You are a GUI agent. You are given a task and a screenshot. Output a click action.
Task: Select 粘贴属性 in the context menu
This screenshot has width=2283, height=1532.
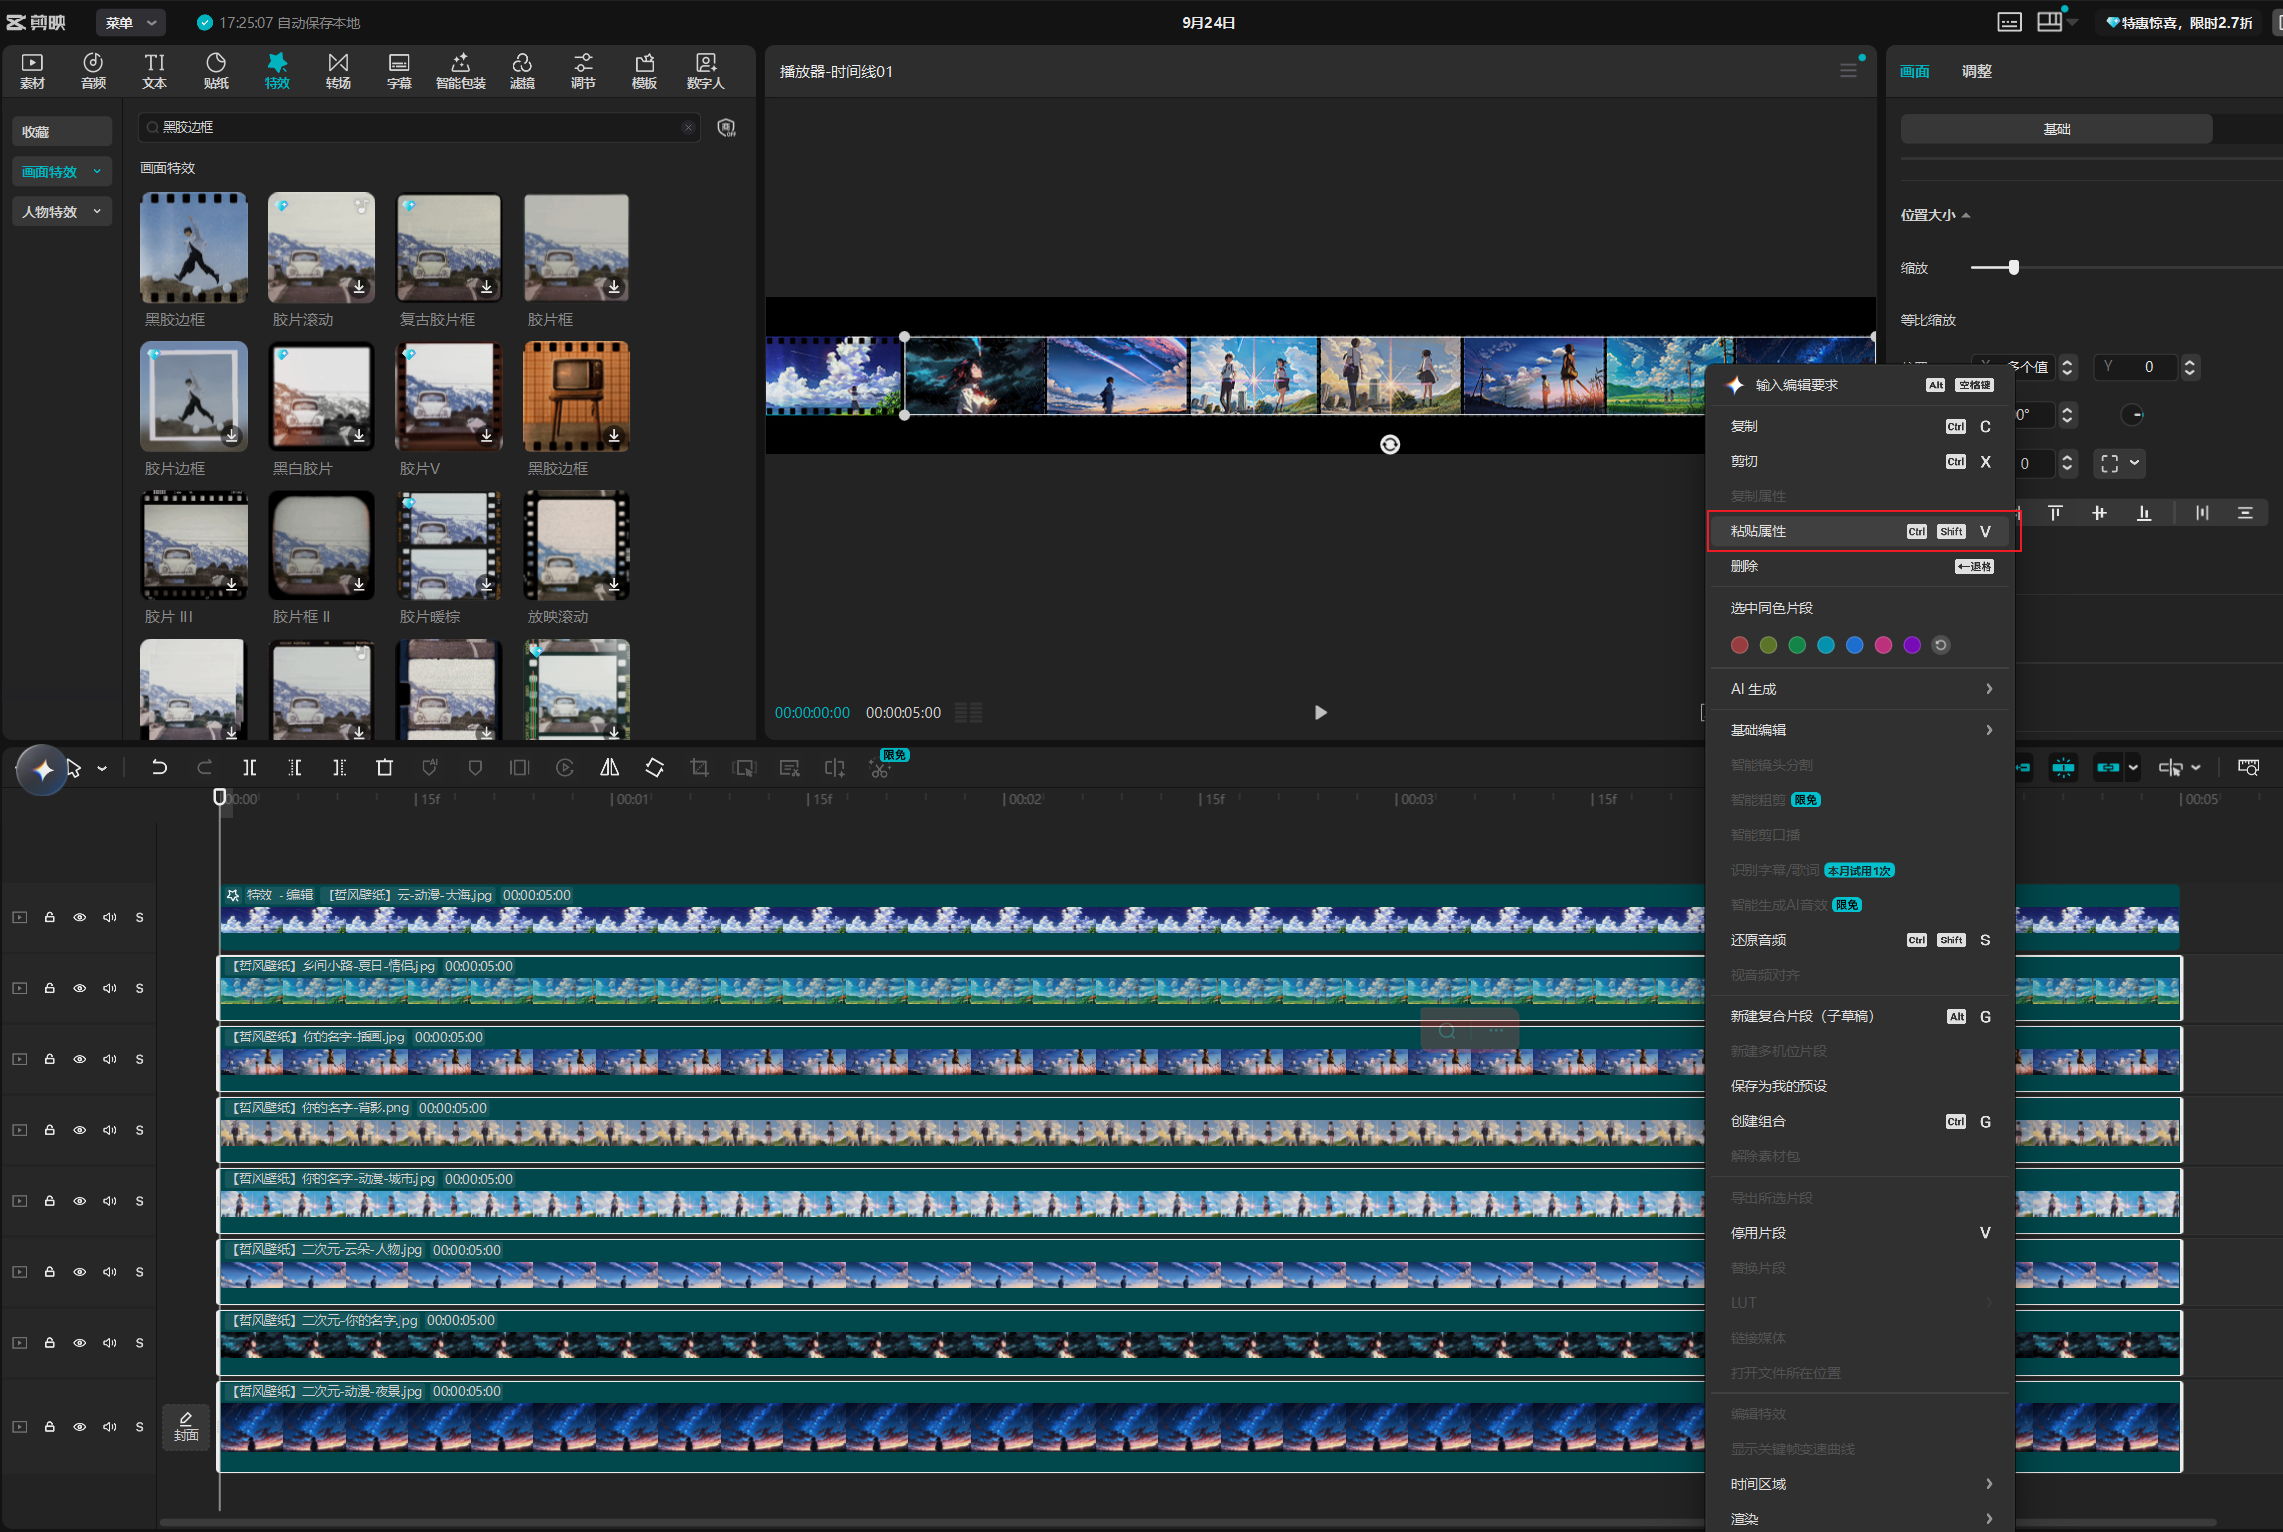click(x=1860, y=531)
